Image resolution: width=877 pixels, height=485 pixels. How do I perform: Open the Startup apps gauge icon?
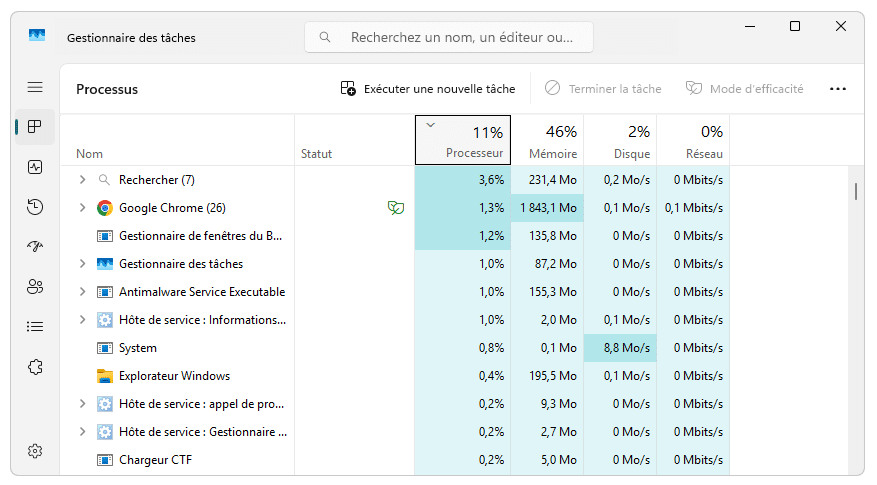coord(35,246)
